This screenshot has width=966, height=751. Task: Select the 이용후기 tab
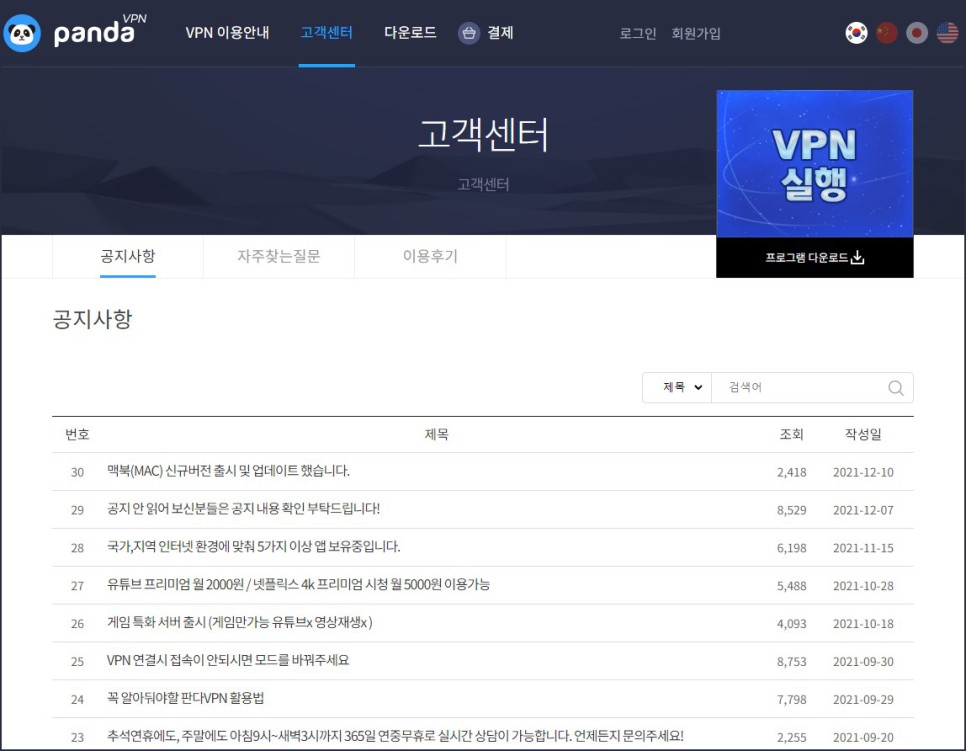click(430, 256)
